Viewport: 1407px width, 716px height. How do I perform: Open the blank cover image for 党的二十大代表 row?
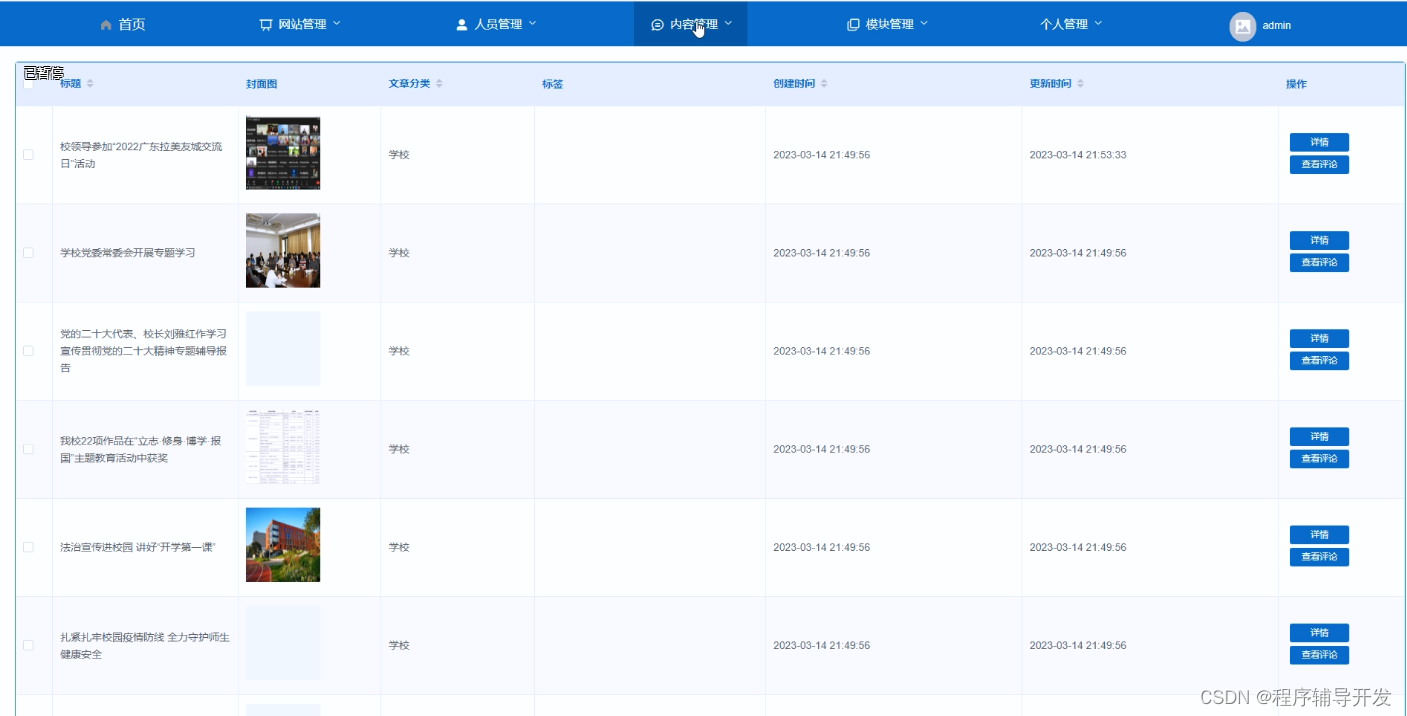(283, 349)
